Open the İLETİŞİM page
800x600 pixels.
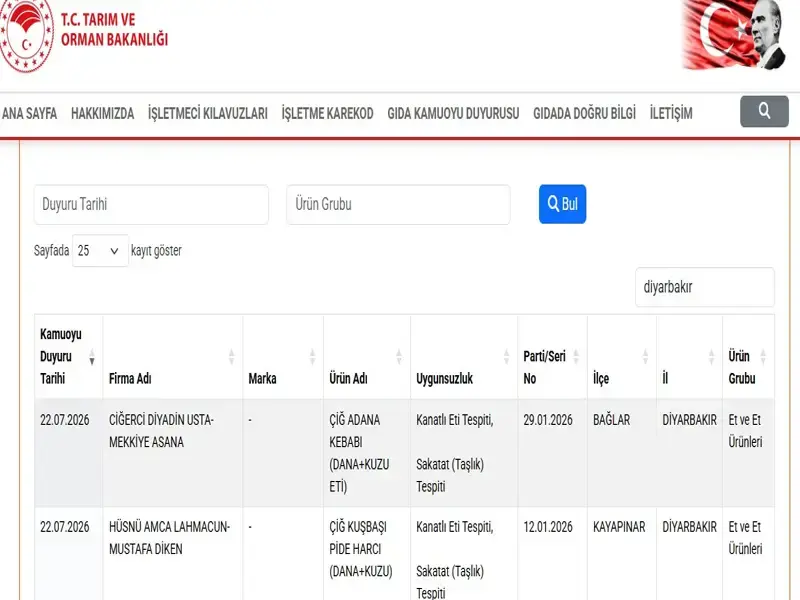tap(671, 113)
